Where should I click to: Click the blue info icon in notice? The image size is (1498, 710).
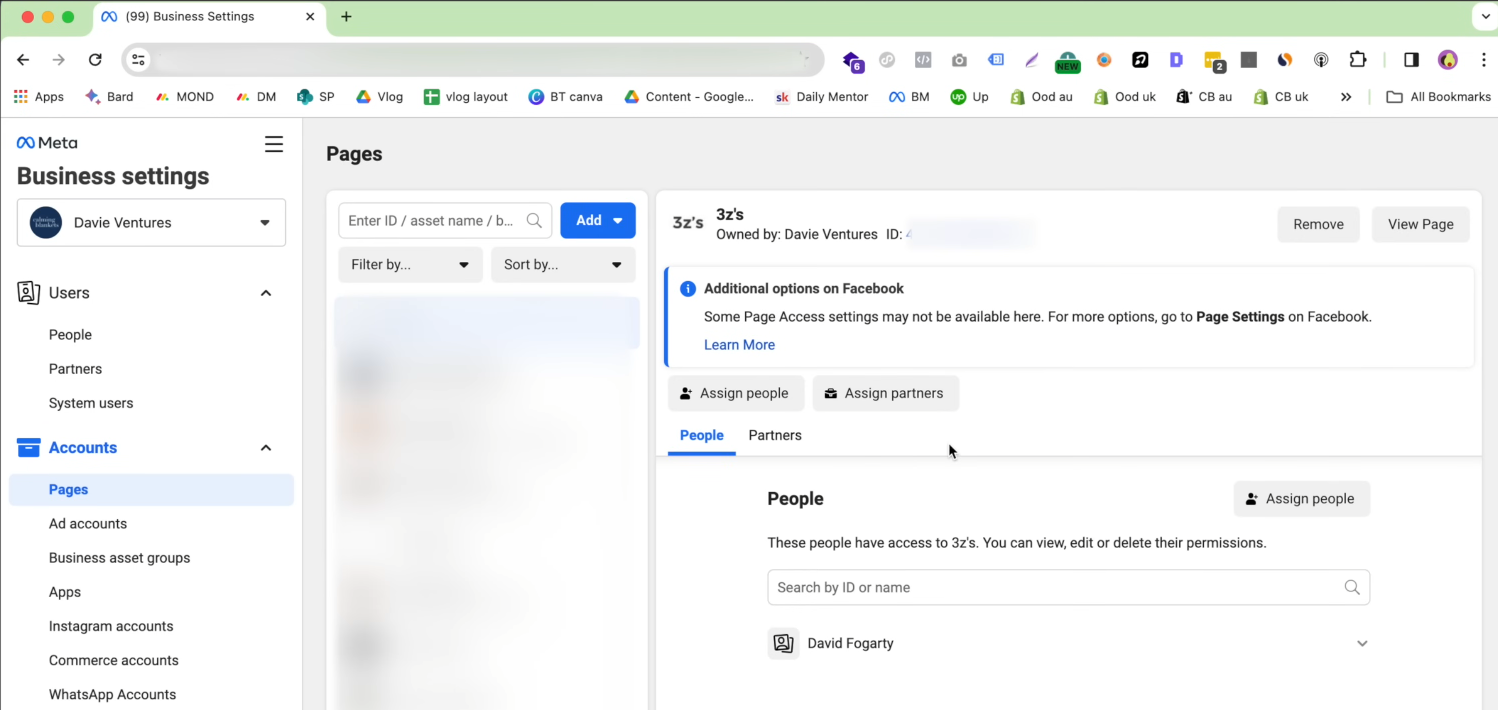(x=688, y=289)
